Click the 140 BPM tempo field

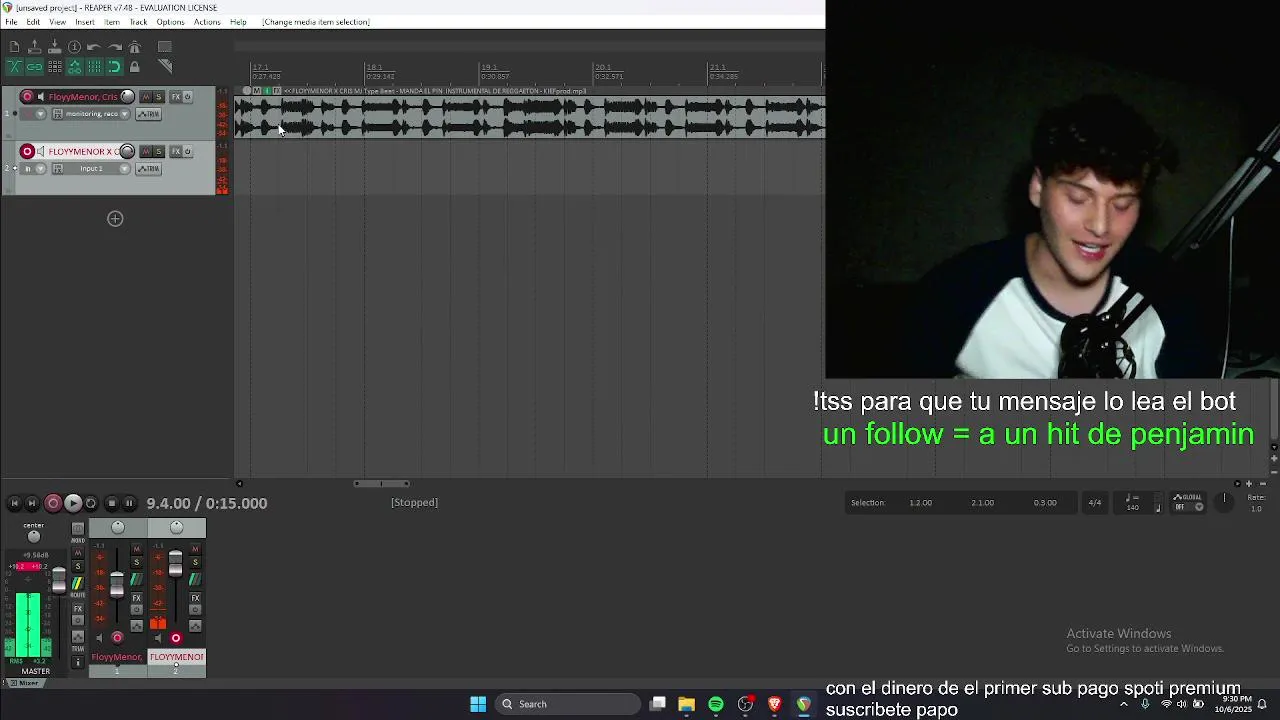point(1133,507)
